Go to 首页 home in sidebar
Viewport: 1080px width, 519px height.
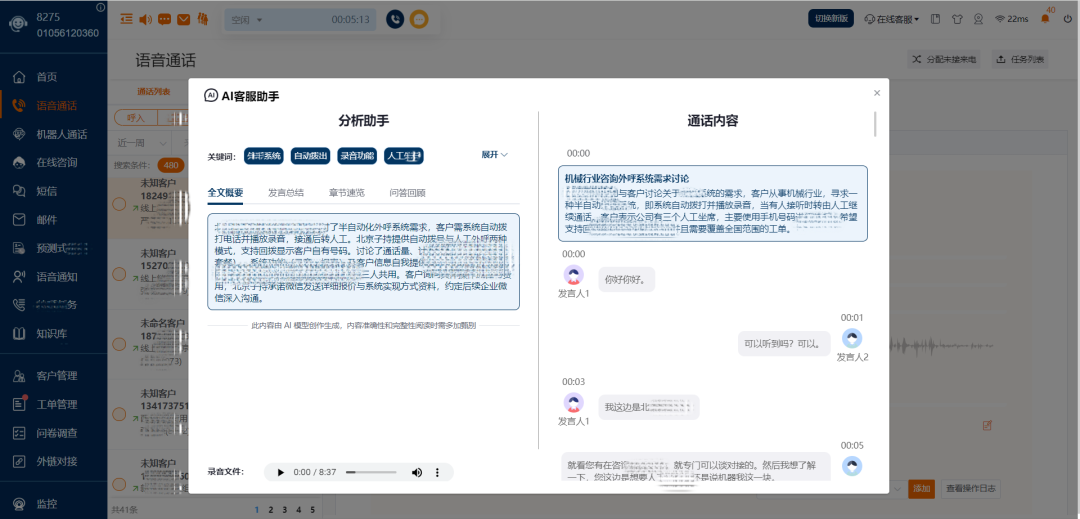coord(47,77)
